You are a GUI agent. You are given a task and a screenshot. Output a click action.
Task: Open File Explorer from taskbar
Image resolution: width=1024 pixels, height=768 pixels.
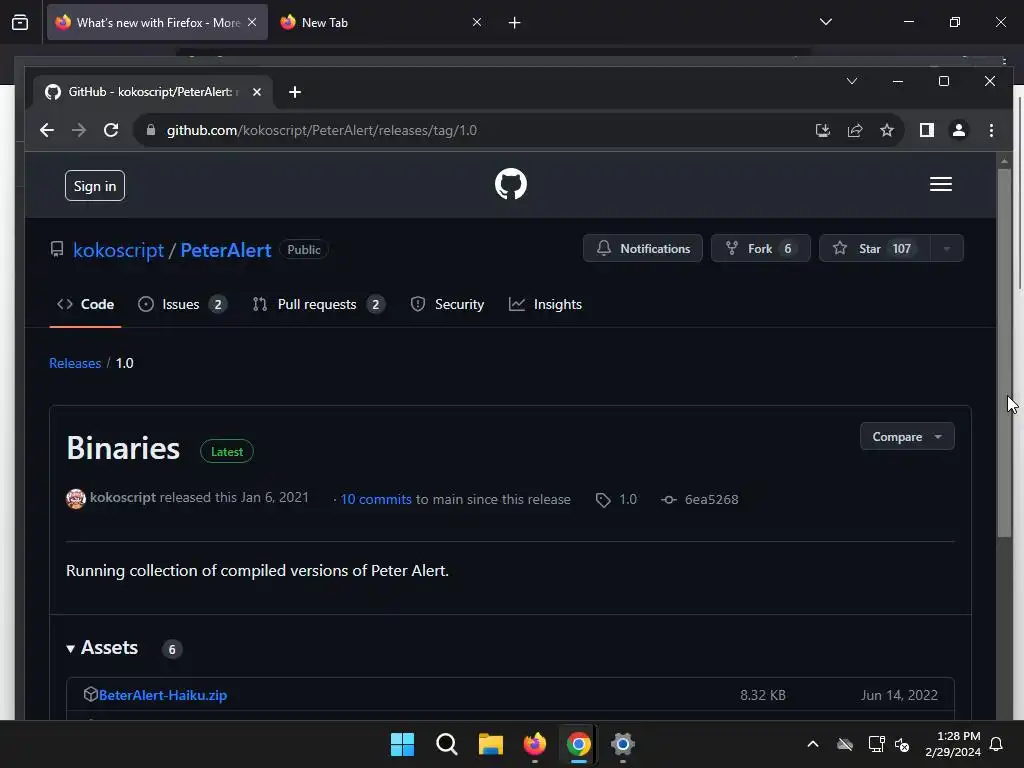point(490,744)
